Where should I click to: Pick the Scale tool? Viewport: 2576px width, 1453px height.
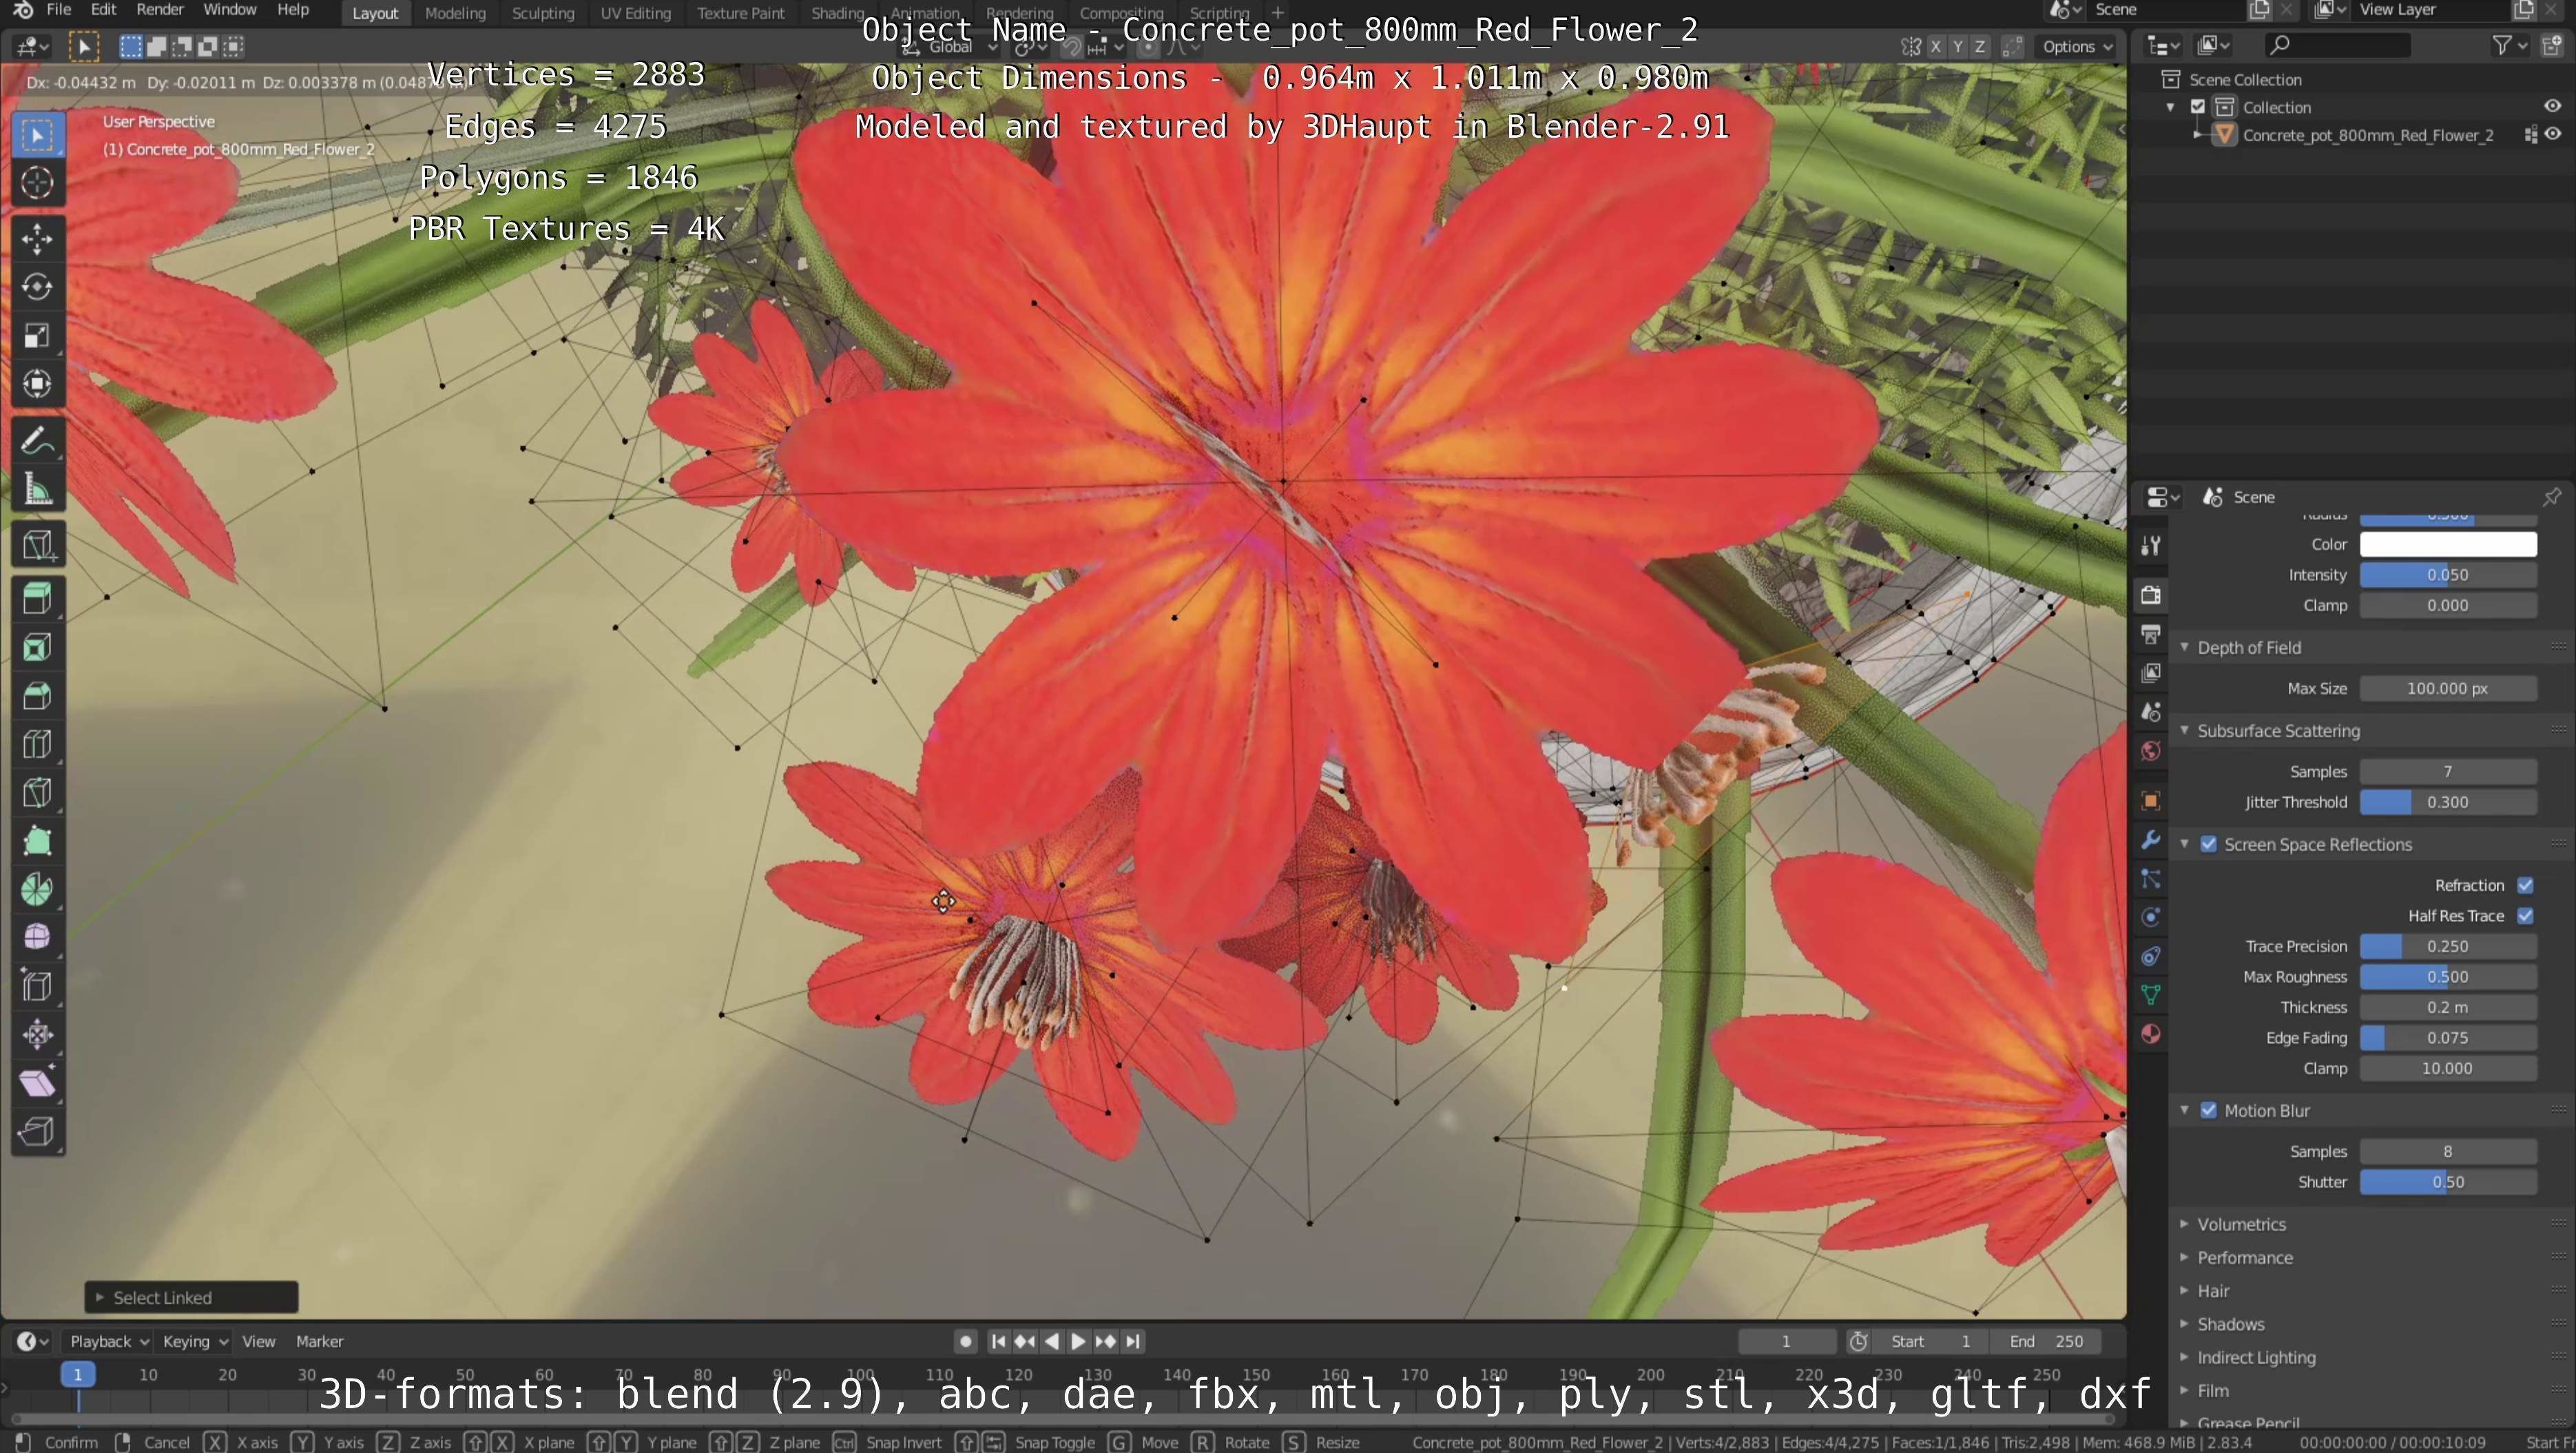tap(37, 335)
